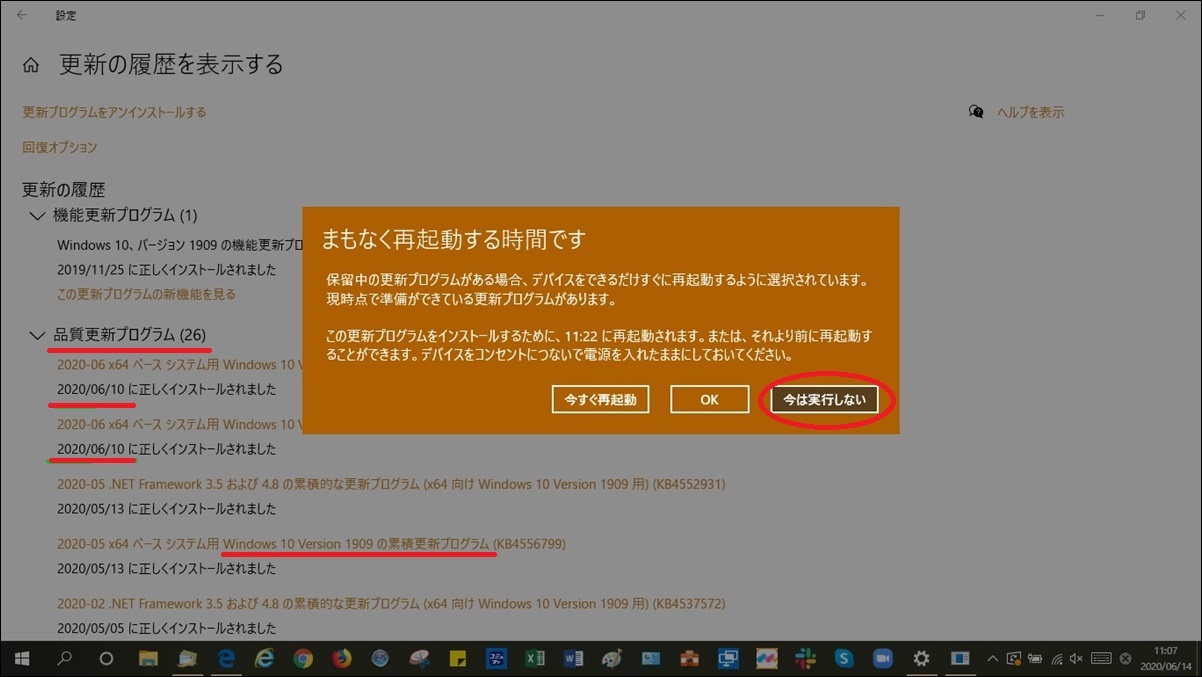Launch Firefox from the taskbar
Screen dimensions: 1202x677
coord(341,659)
